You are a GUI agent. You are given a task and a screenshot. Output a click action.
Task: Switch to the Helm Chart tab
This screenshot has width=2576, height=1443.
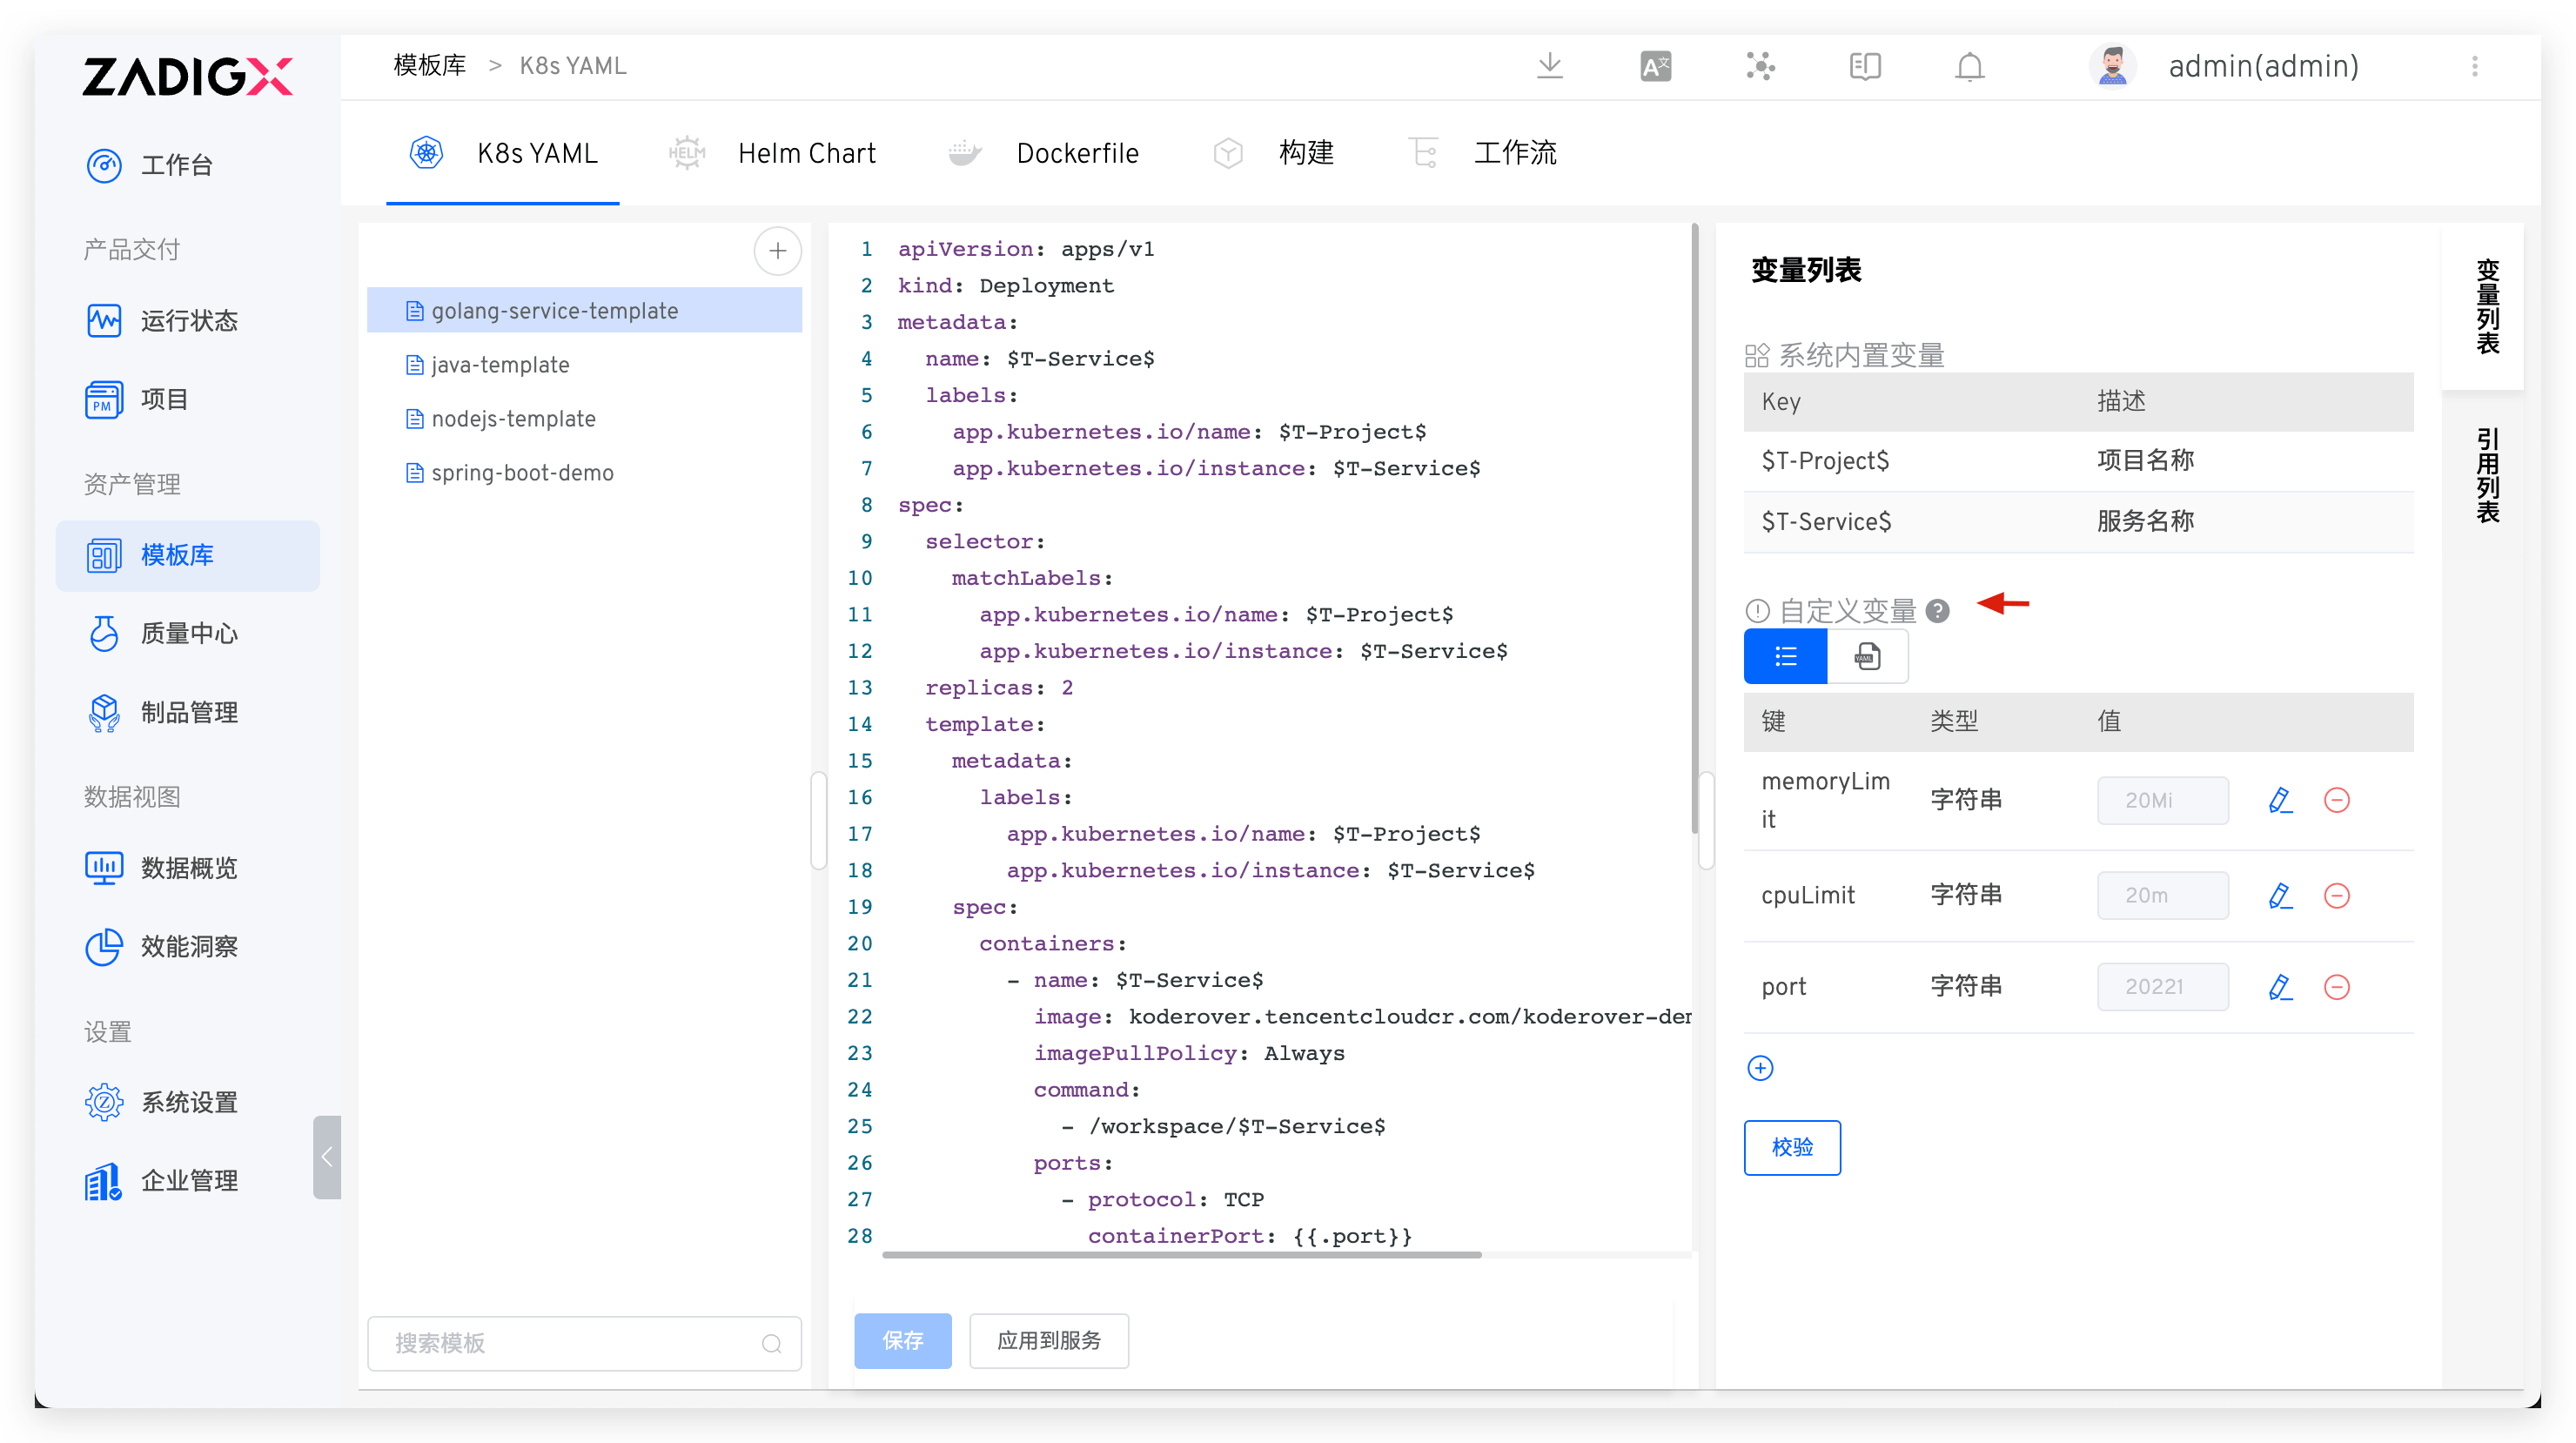click(x=806, y=152)
